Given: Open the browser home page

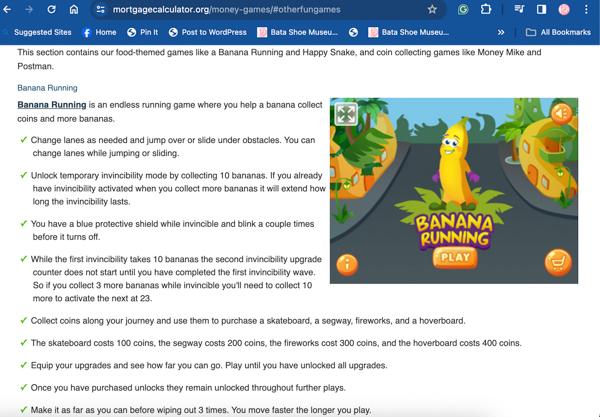Looking at the screenshot, I should pyautogui.click(x=74, y=9).
